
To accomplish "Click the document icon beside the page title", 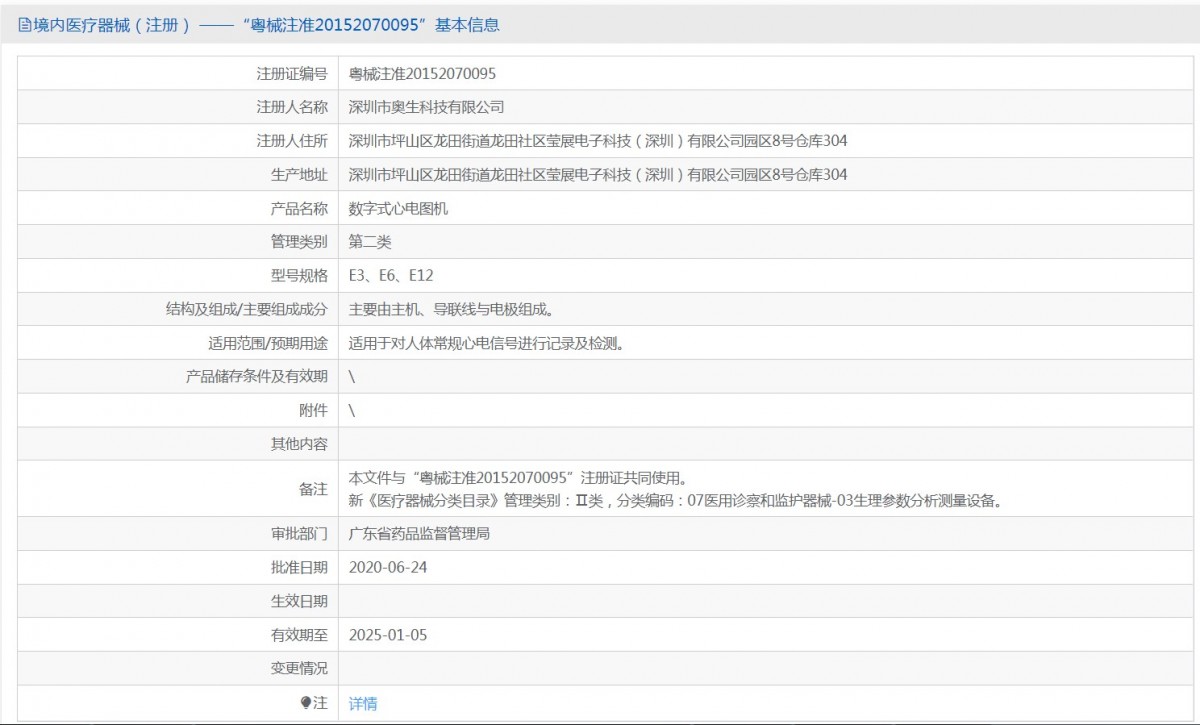I will coord(25,26).
